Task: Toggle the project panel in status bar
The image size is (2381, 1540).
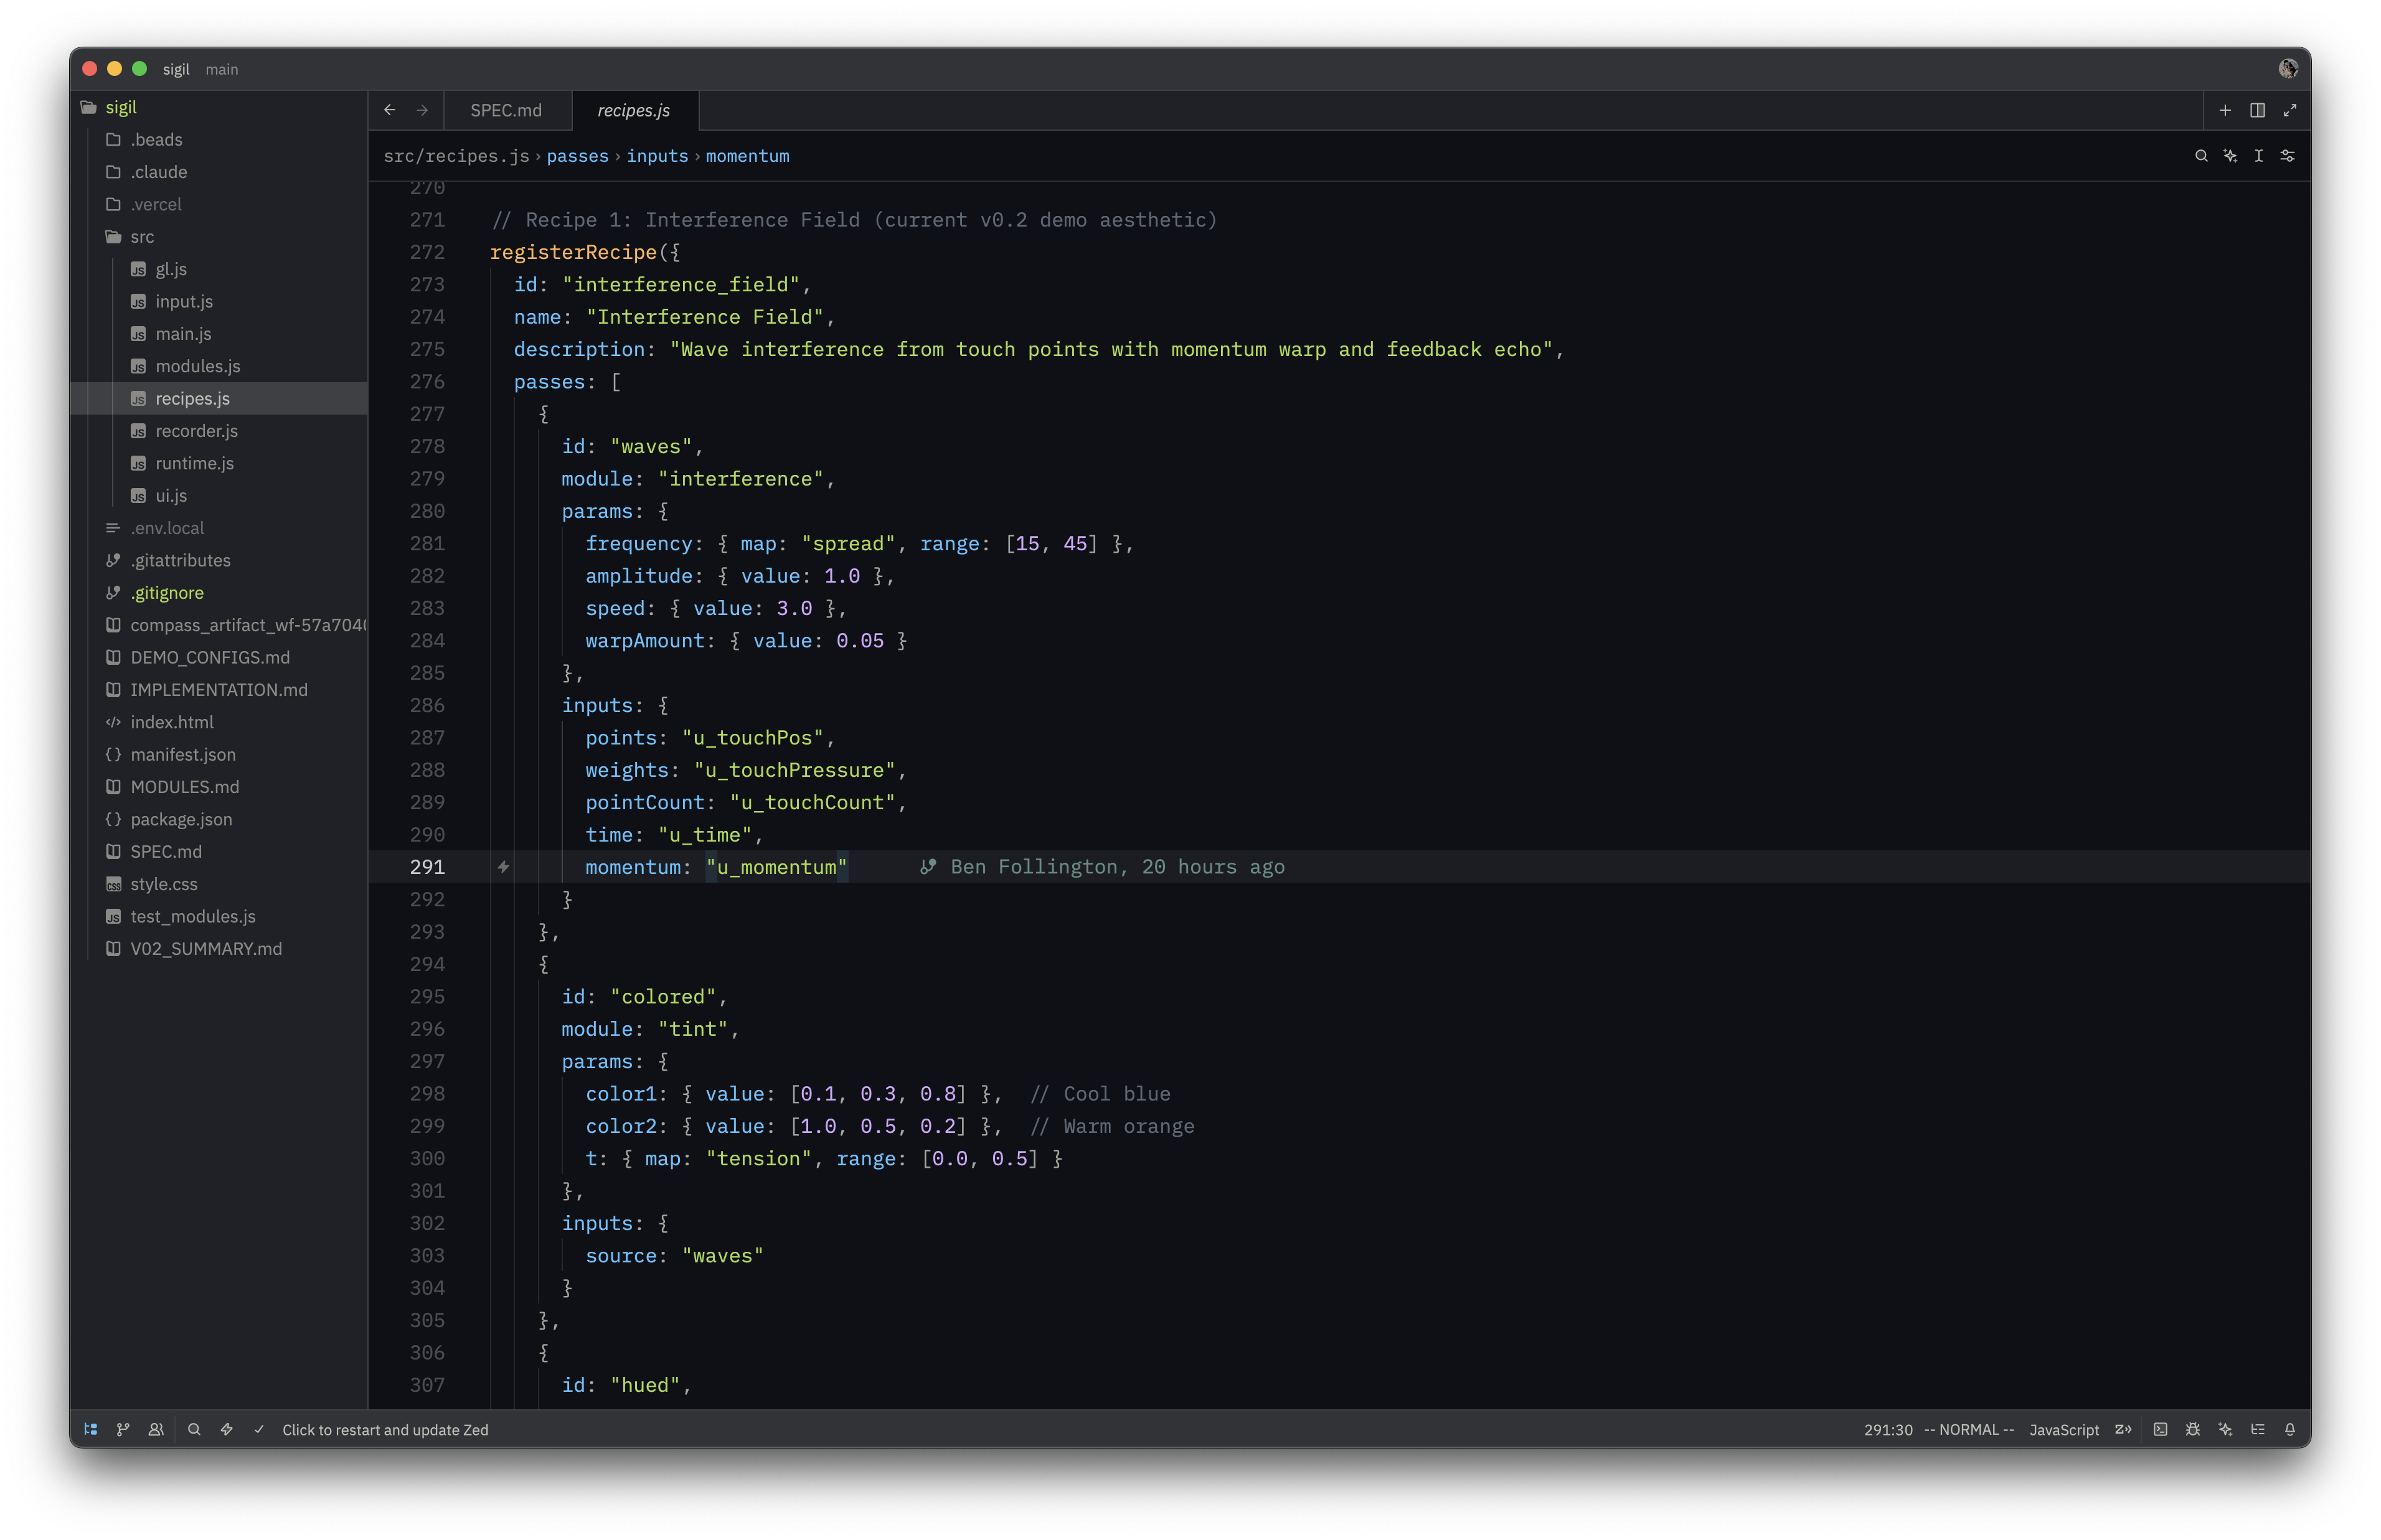Action: pos(91,1429)
